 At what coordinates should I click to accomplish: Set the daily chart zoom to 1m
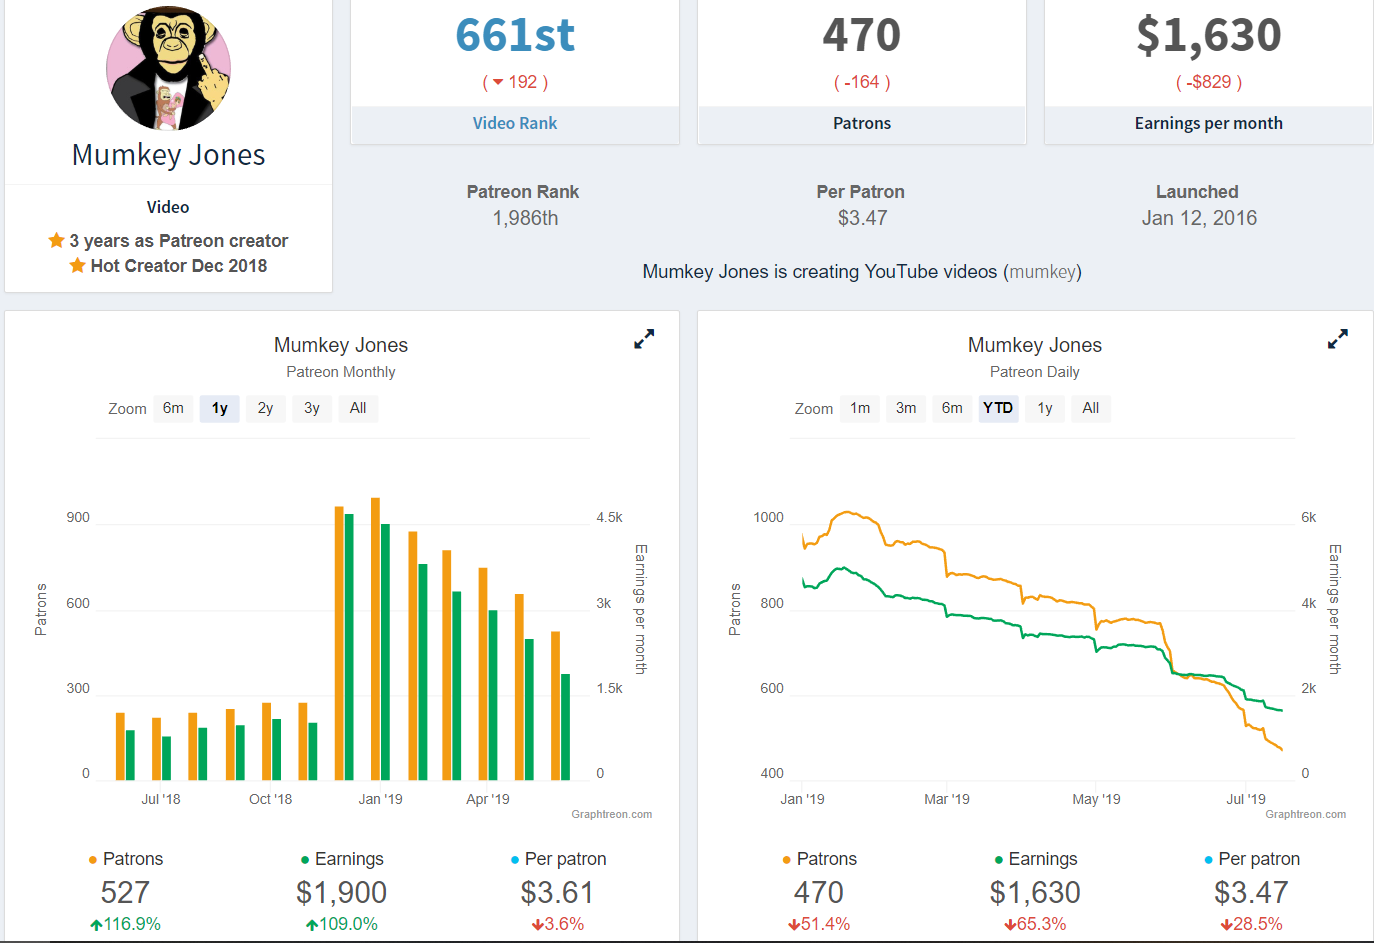(860, 408)
